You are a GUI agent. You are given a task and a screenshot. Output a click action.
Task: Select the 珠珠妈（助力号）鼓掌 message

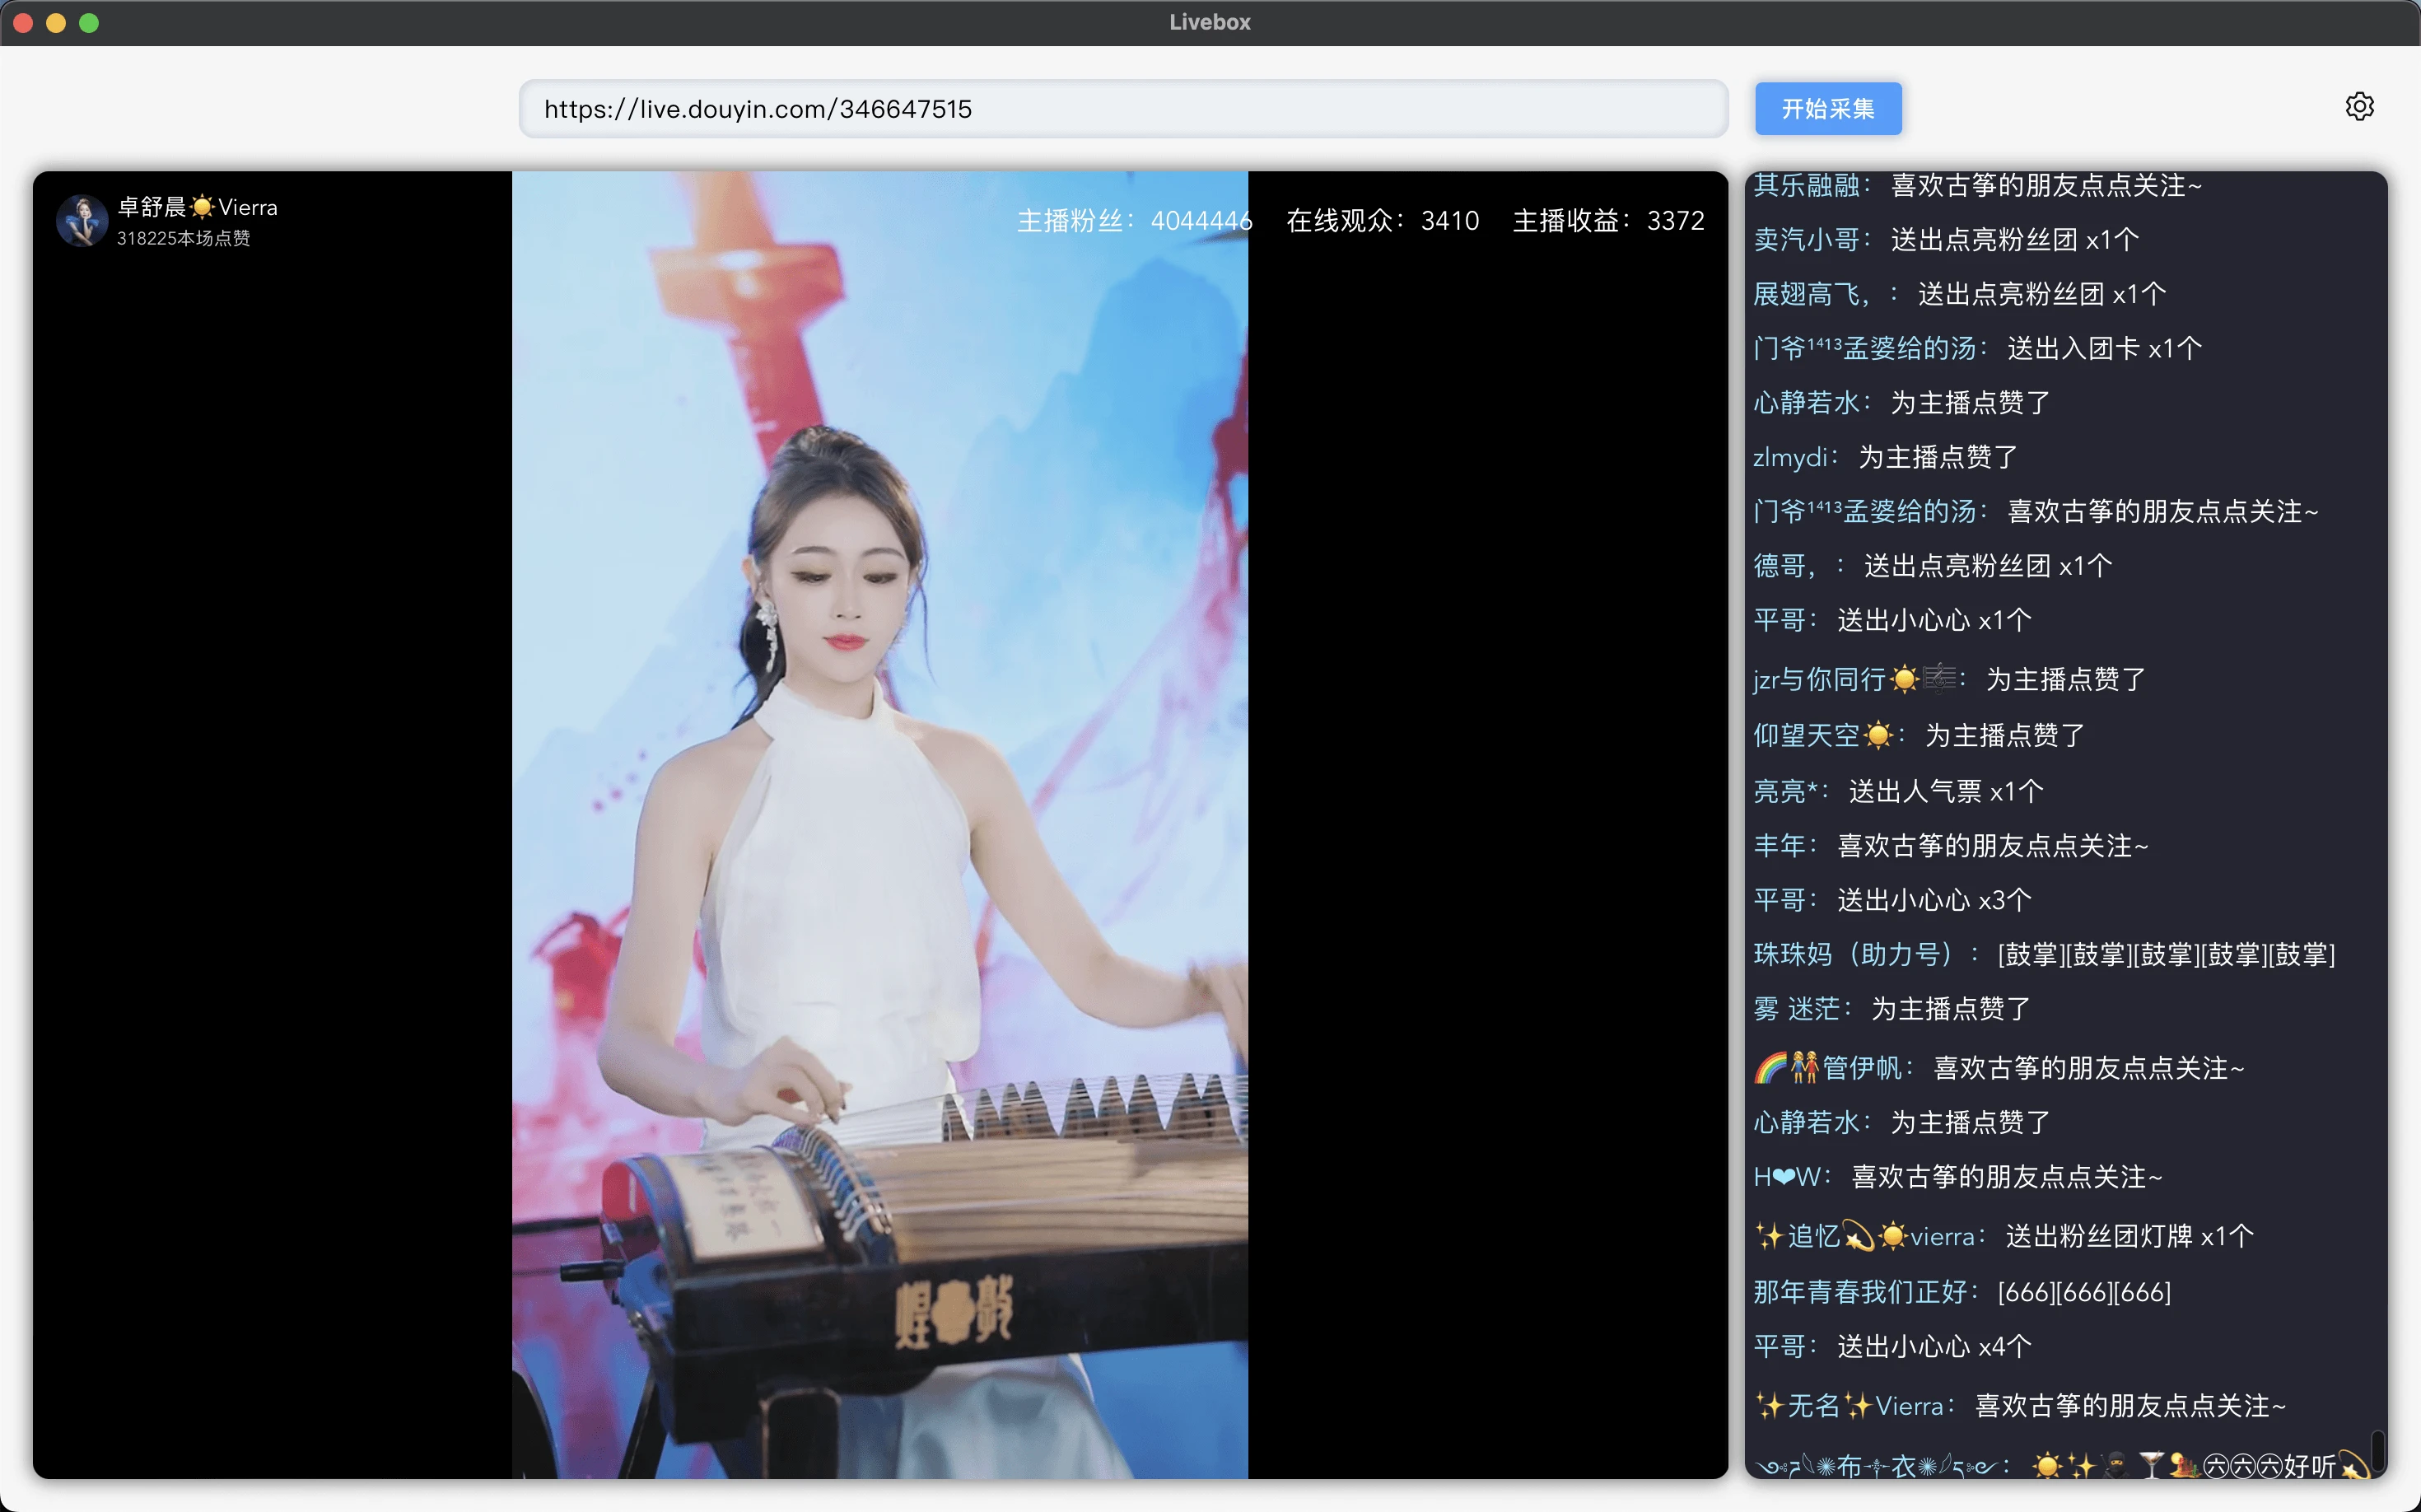[2044, 954]
